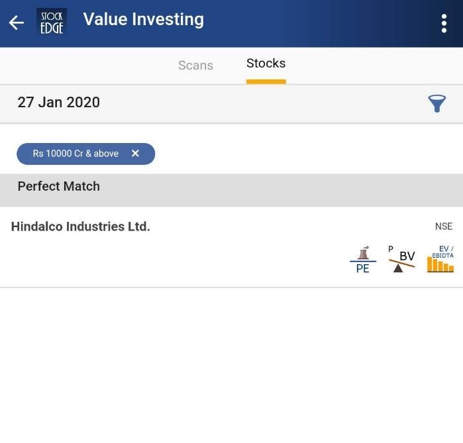Click the PE scan icon
Image resolution: width=463 pixels, height=443 pixels.
point(363,259)
